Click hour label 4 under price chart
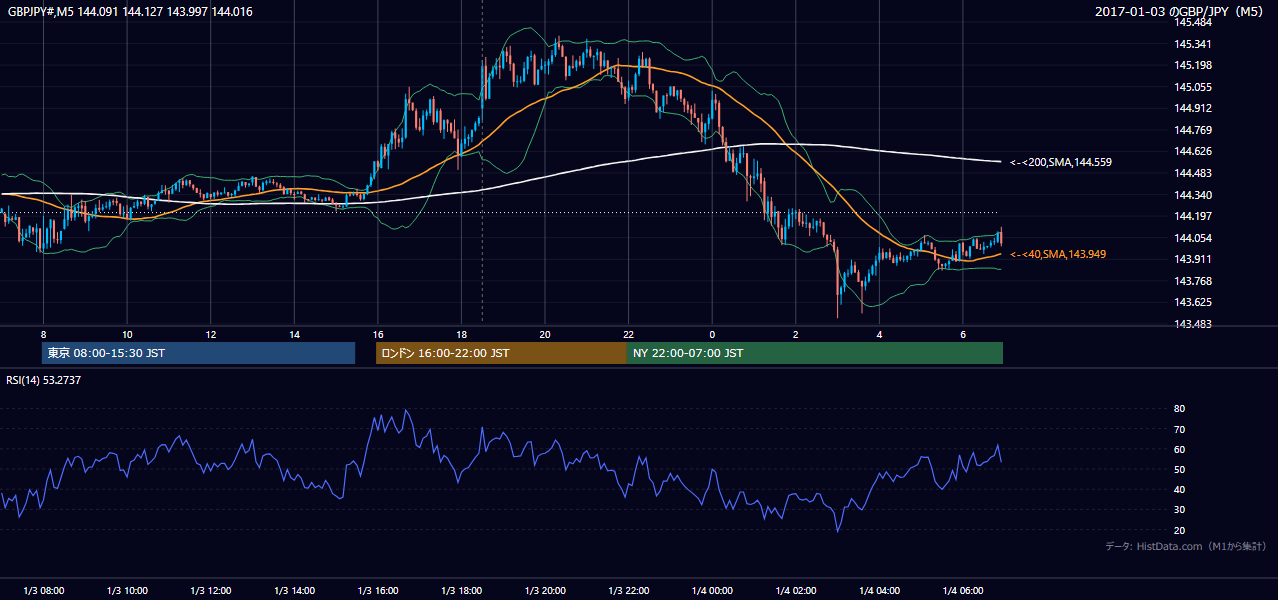Image resolution: width=1278 pixels, height=600 pixels. point(879,334)
